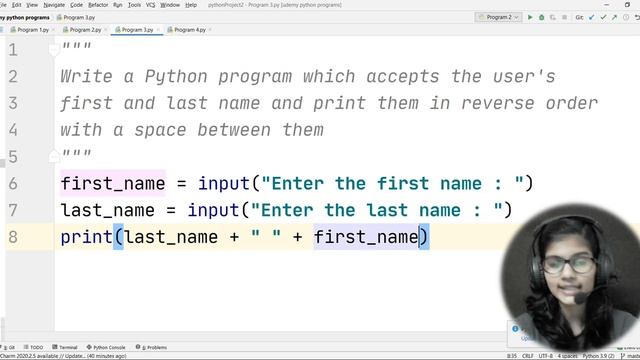640x360 pixels.
Task: Show Git history clock icon
Action: [626, 18]
